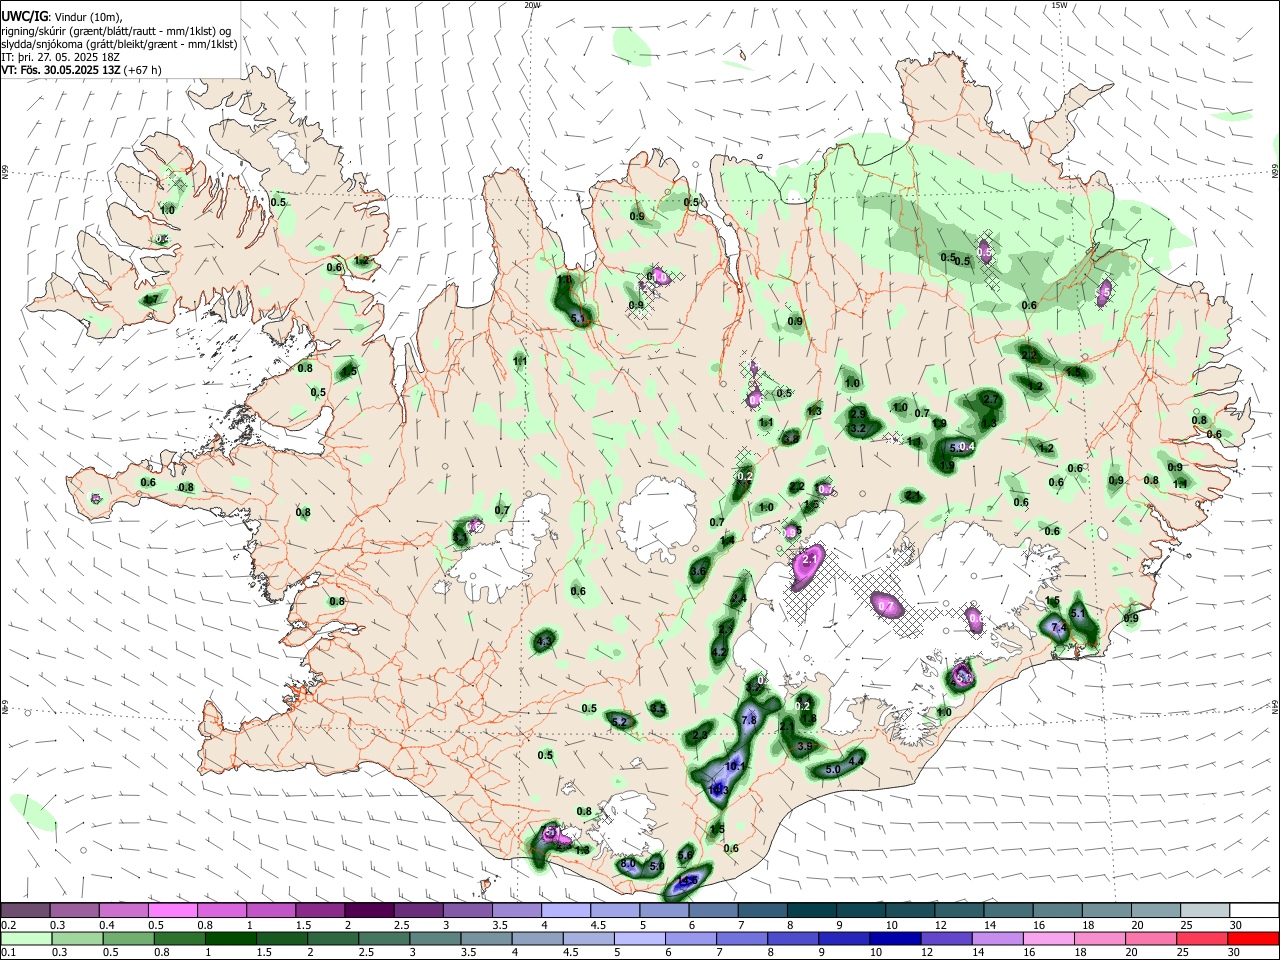The image size is (1280, 960).
Task: Select the lower rain-scale swatch labeled 0.3
Action: tap(77, 938)
